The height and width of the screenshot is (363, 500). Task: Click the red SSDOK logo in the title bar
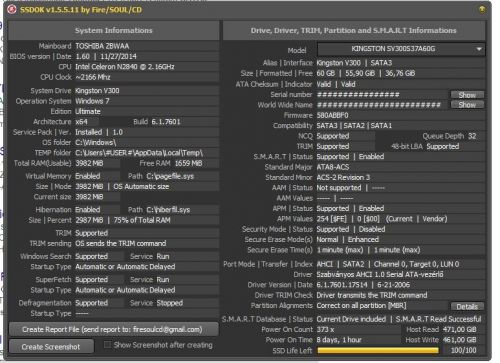(x=12, y=10)
